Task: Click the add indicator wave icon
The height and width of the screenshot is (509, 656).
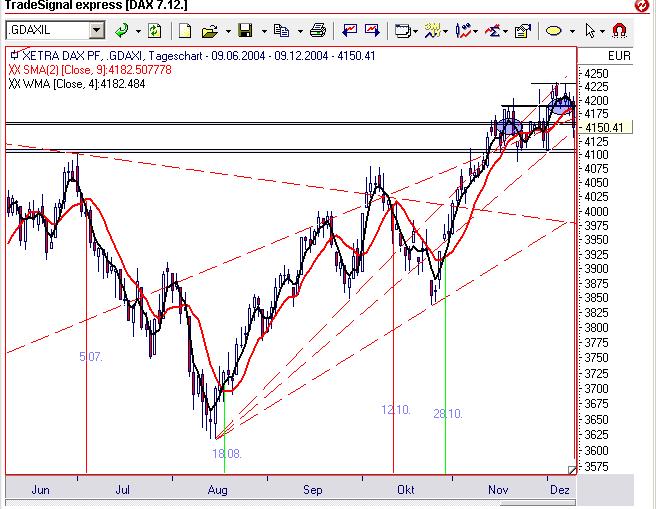Action: point(433,31)
